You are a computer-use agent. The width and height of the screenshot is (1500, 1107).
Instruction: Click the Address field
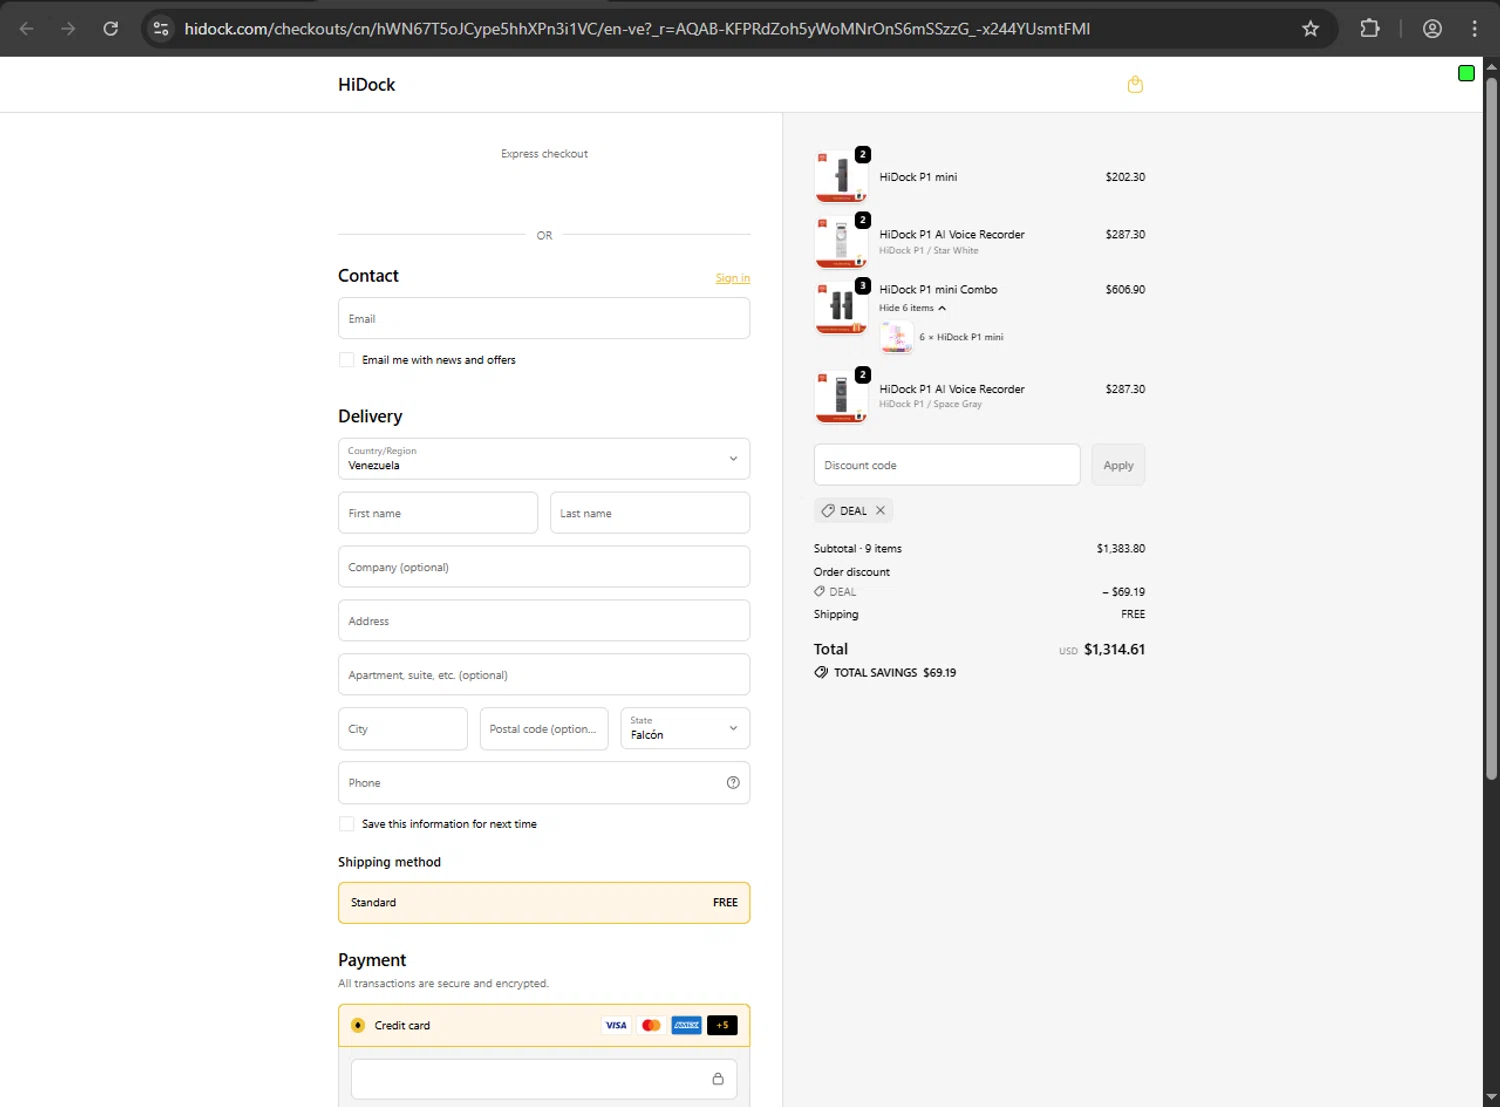(544, 621)
